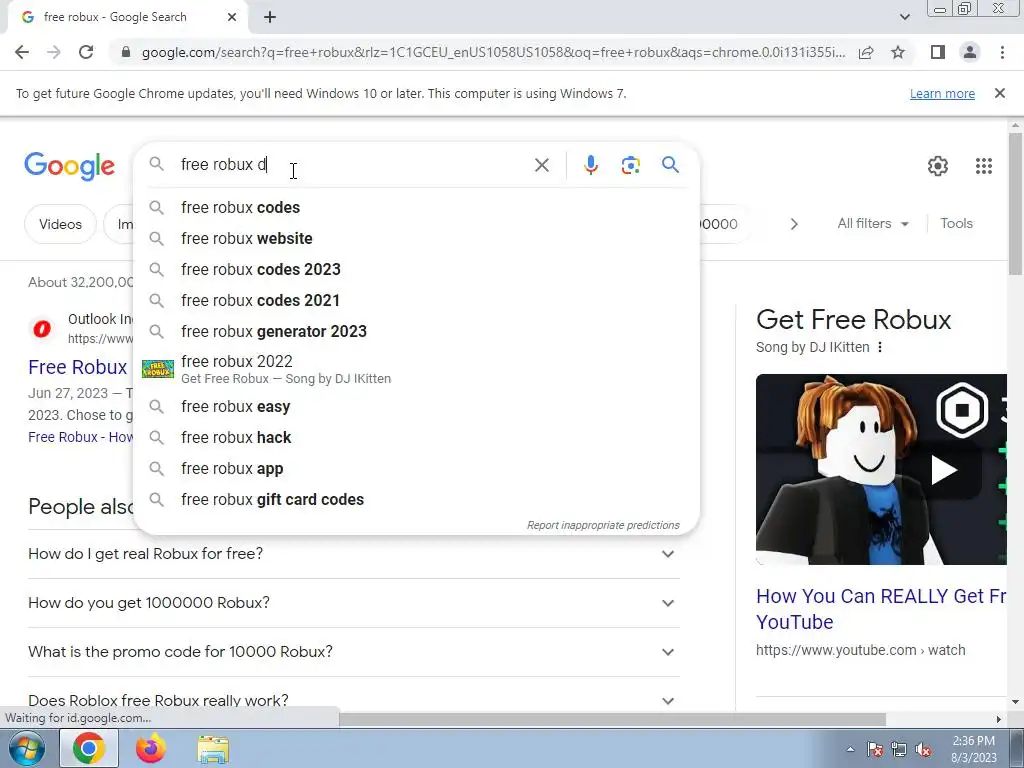Viewport: 1024px width, 768px height.
Task: Open the Google apps grid icon
Action: tap(984, 166)
